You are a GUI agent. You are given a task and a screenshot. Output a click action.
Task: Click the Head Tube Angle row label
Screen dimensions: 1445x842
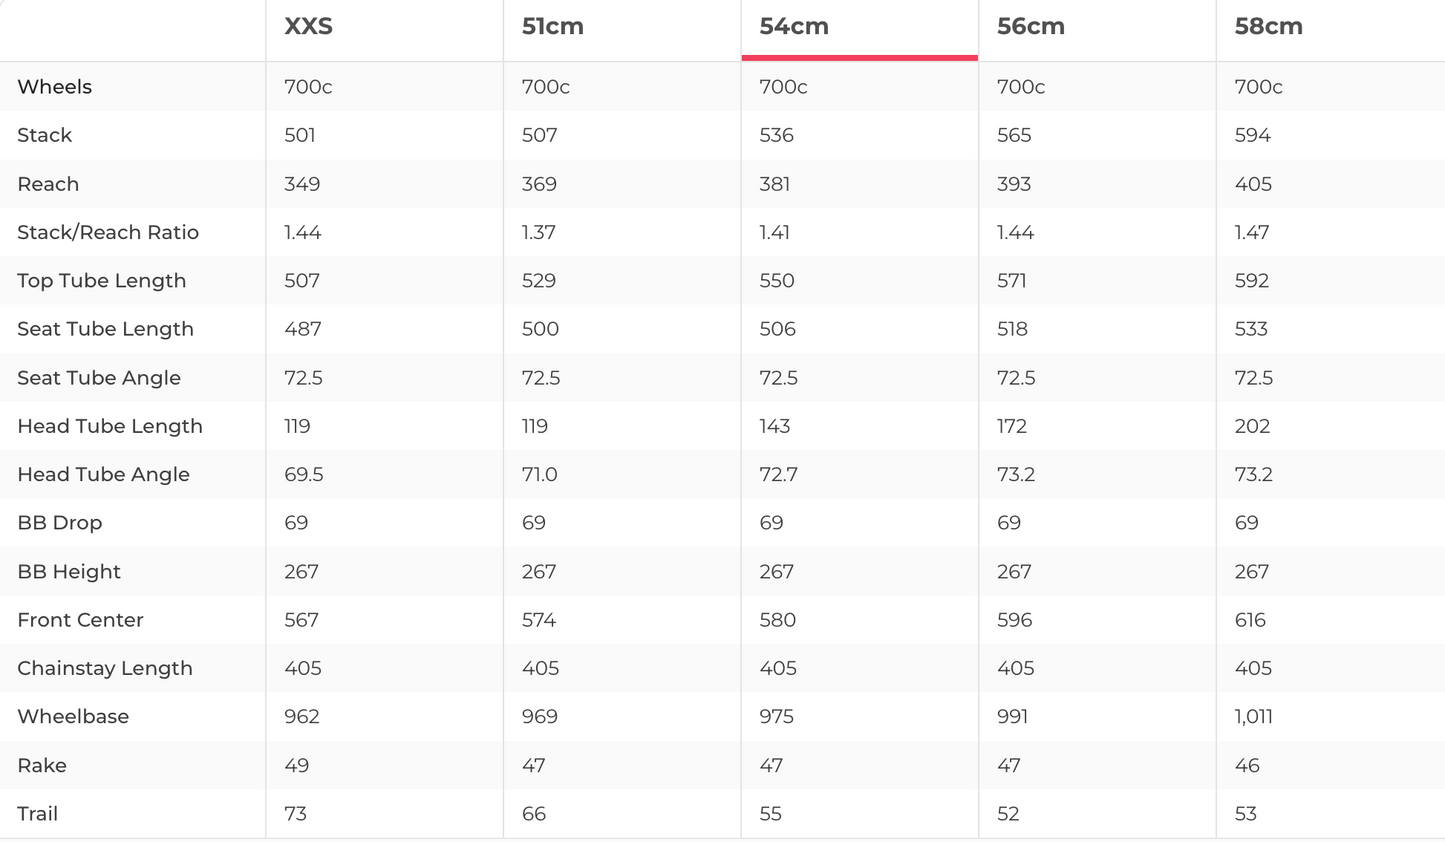point(103,474)
